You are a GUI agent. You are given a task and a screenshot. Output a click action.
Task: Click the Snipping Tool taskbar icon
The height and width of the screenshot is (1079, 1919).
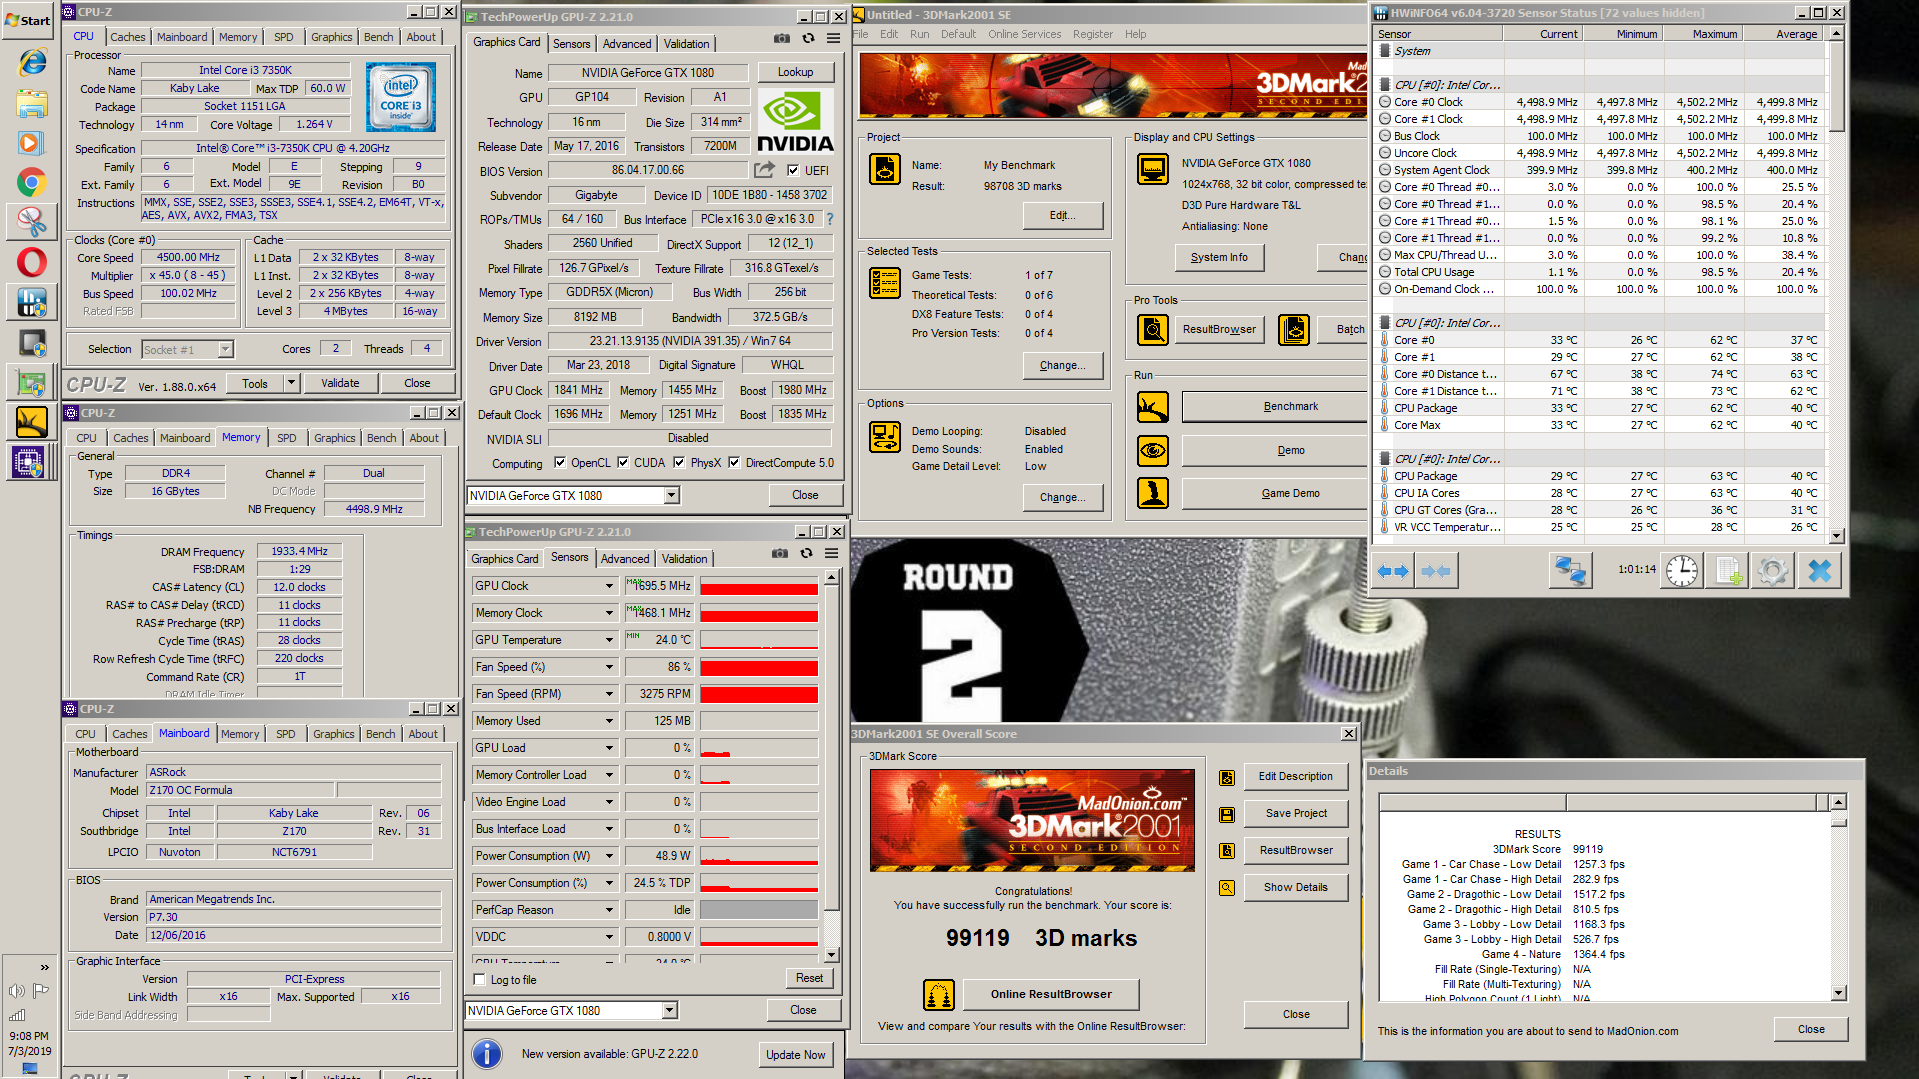point(31,222)
